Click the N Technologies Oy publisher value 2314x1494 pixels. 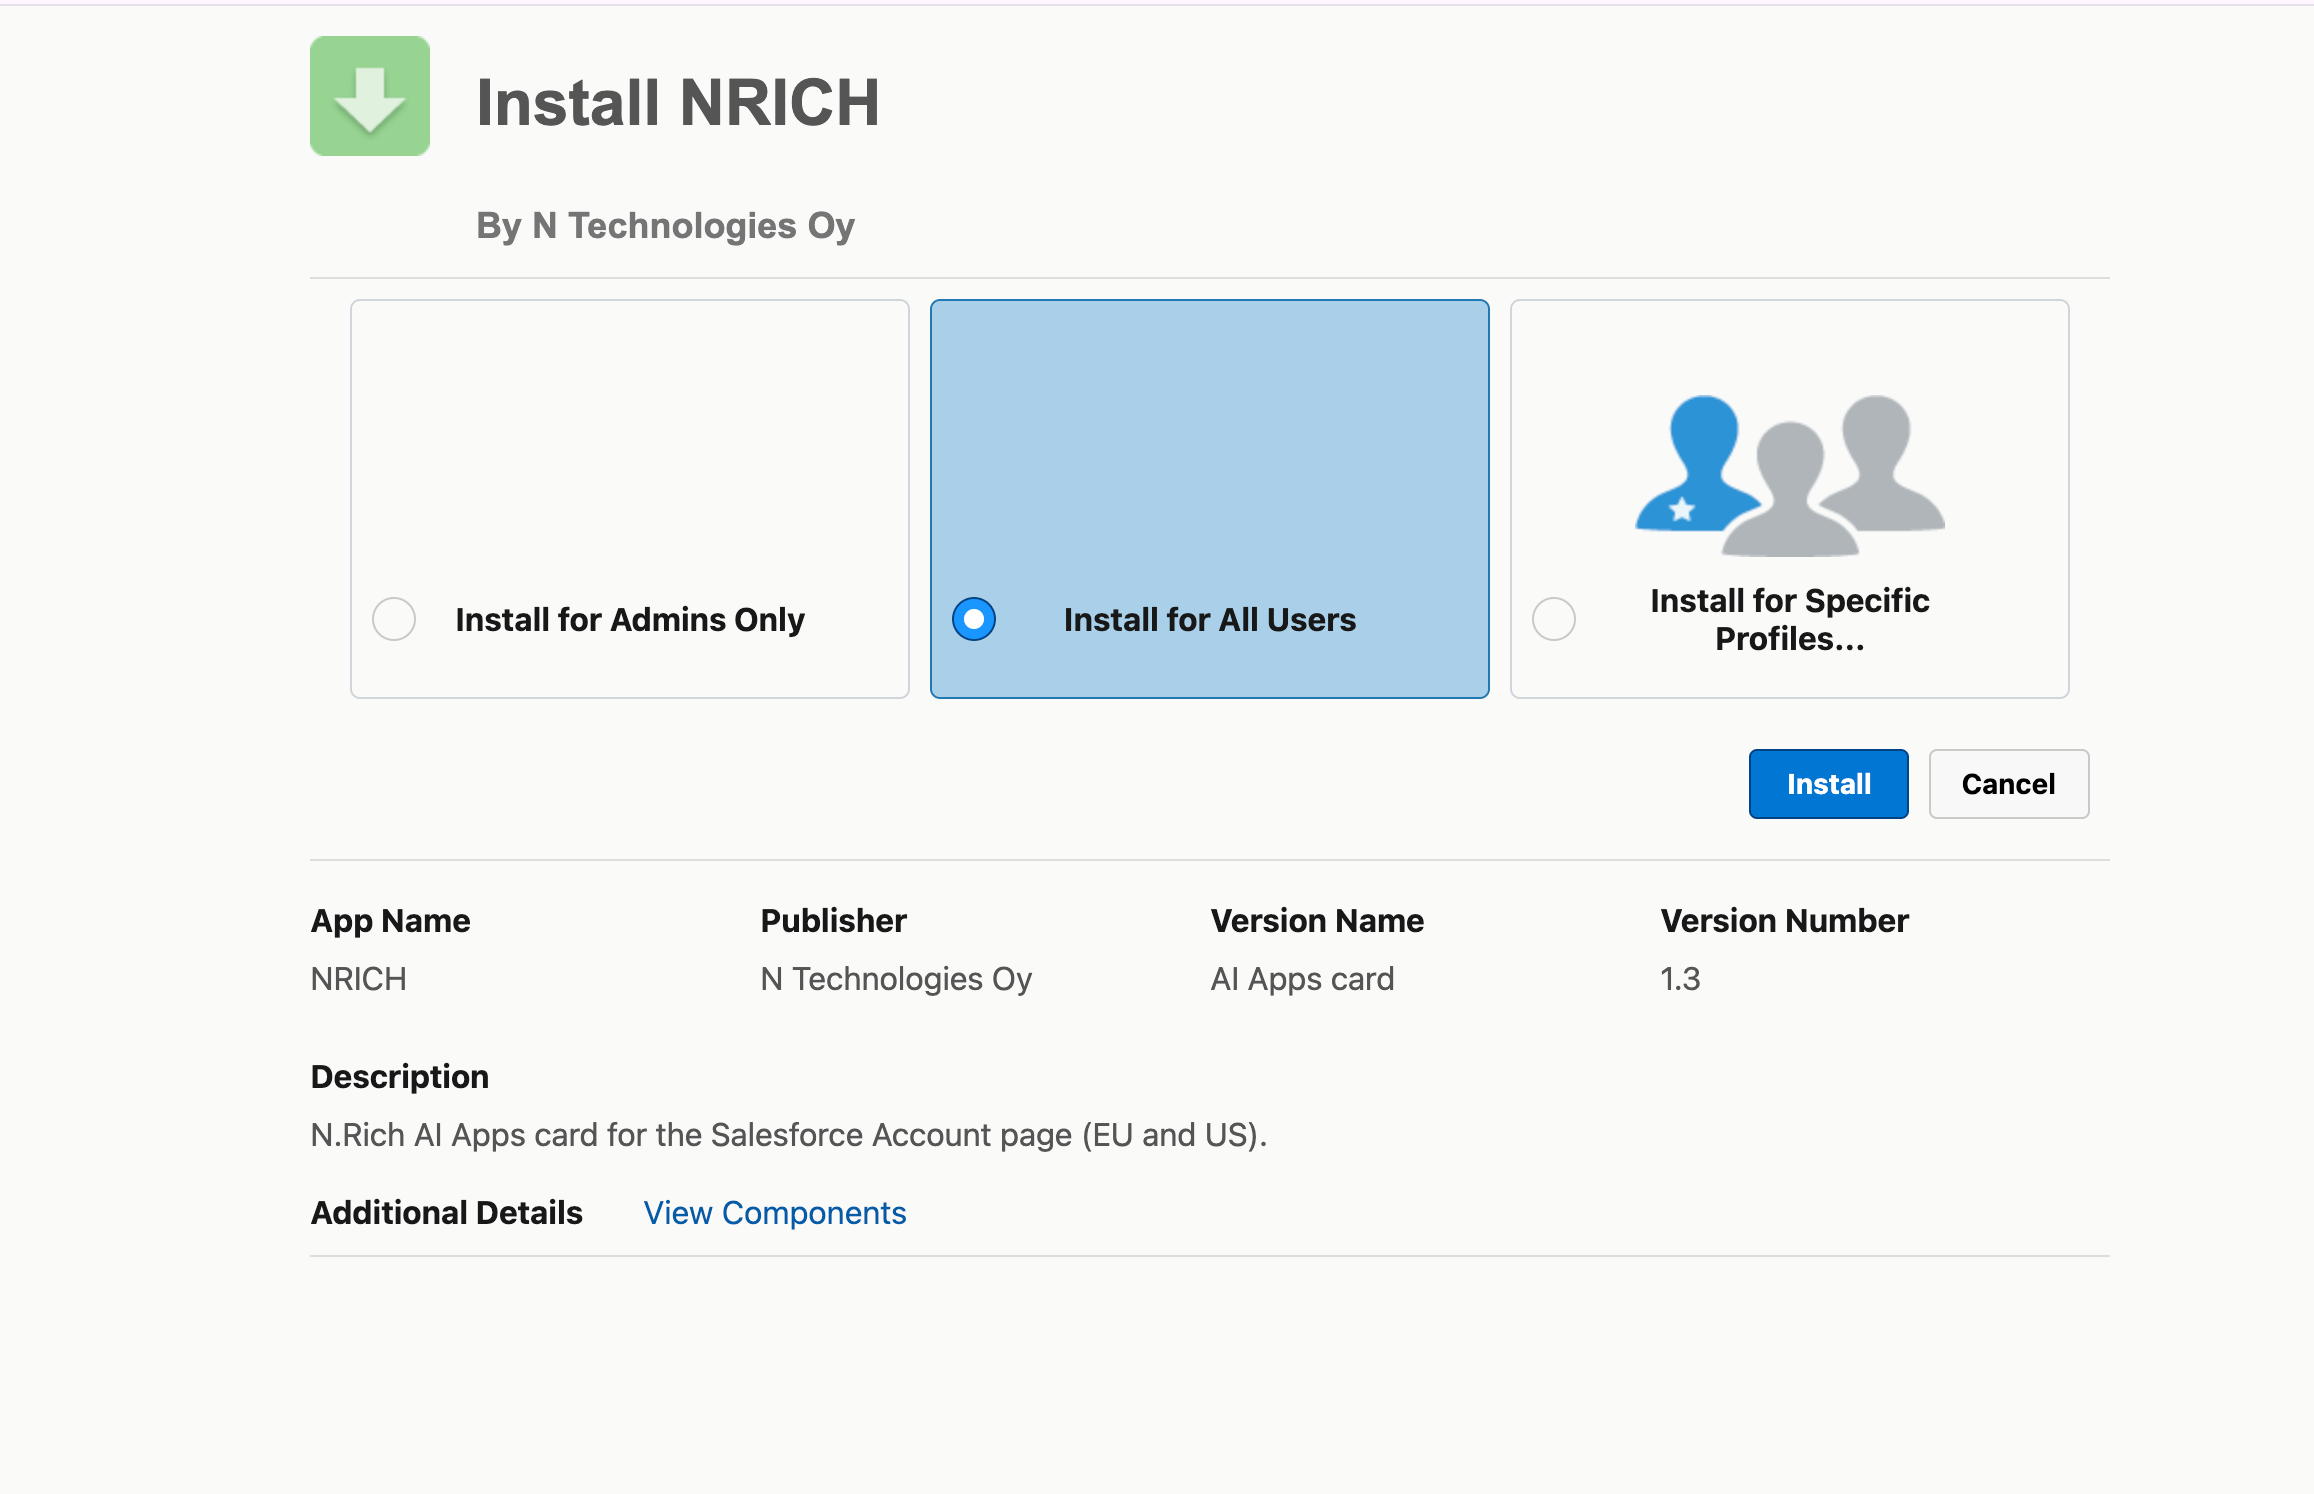coord(896,979)
